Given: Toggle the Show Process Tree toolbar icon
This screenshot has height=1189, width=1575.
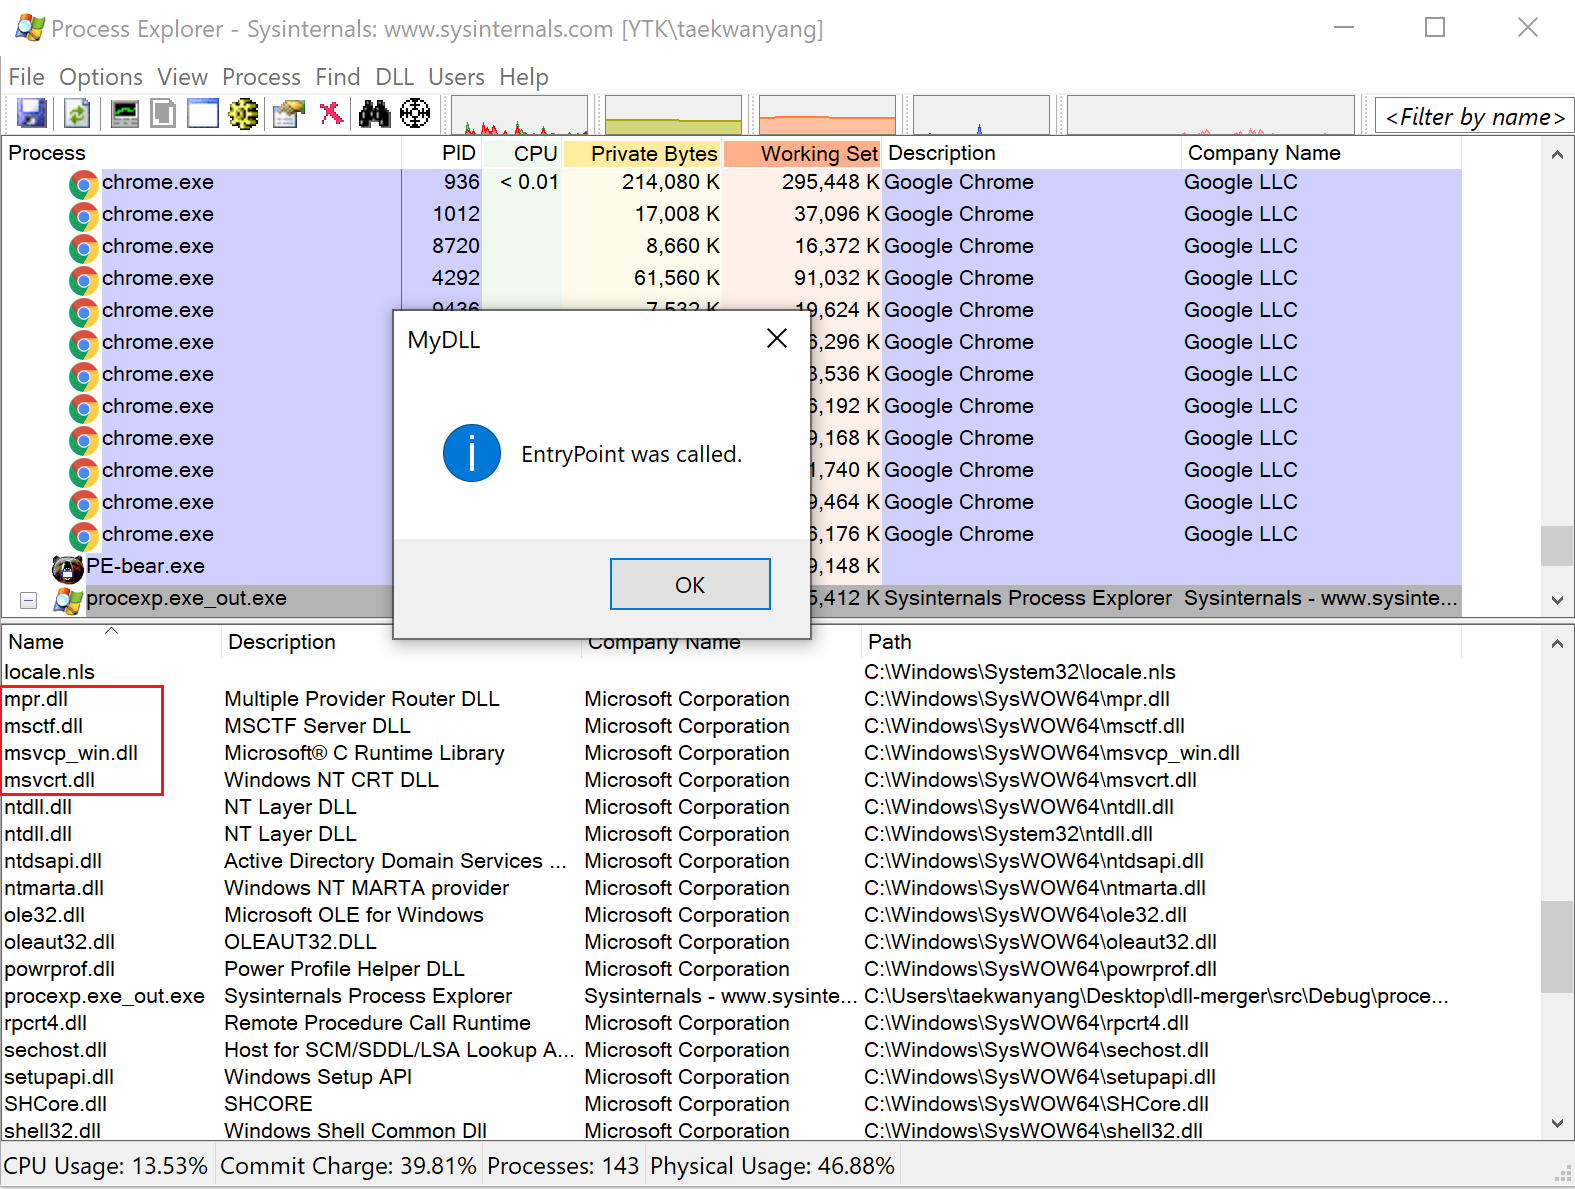Looking at the screenshot, I should click(163, 114).
